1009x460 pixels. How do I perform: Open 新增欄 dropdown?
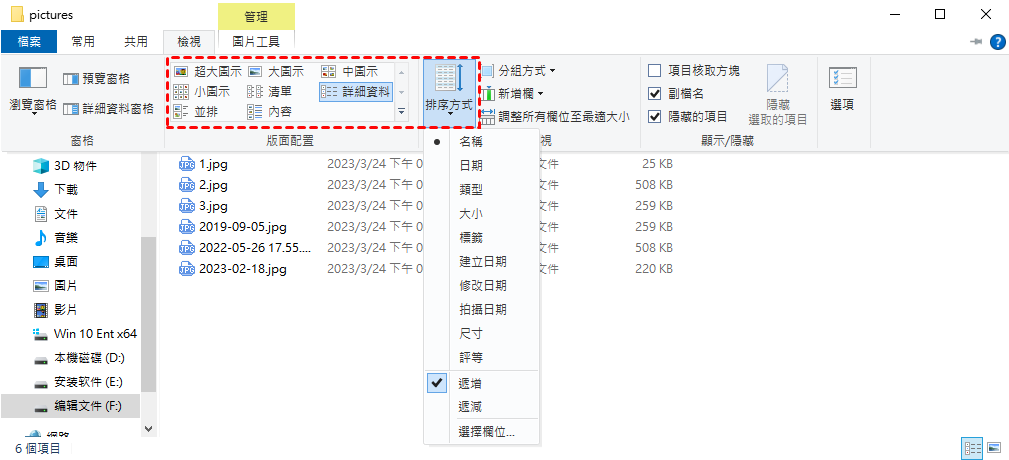click(x=513, y=94)
